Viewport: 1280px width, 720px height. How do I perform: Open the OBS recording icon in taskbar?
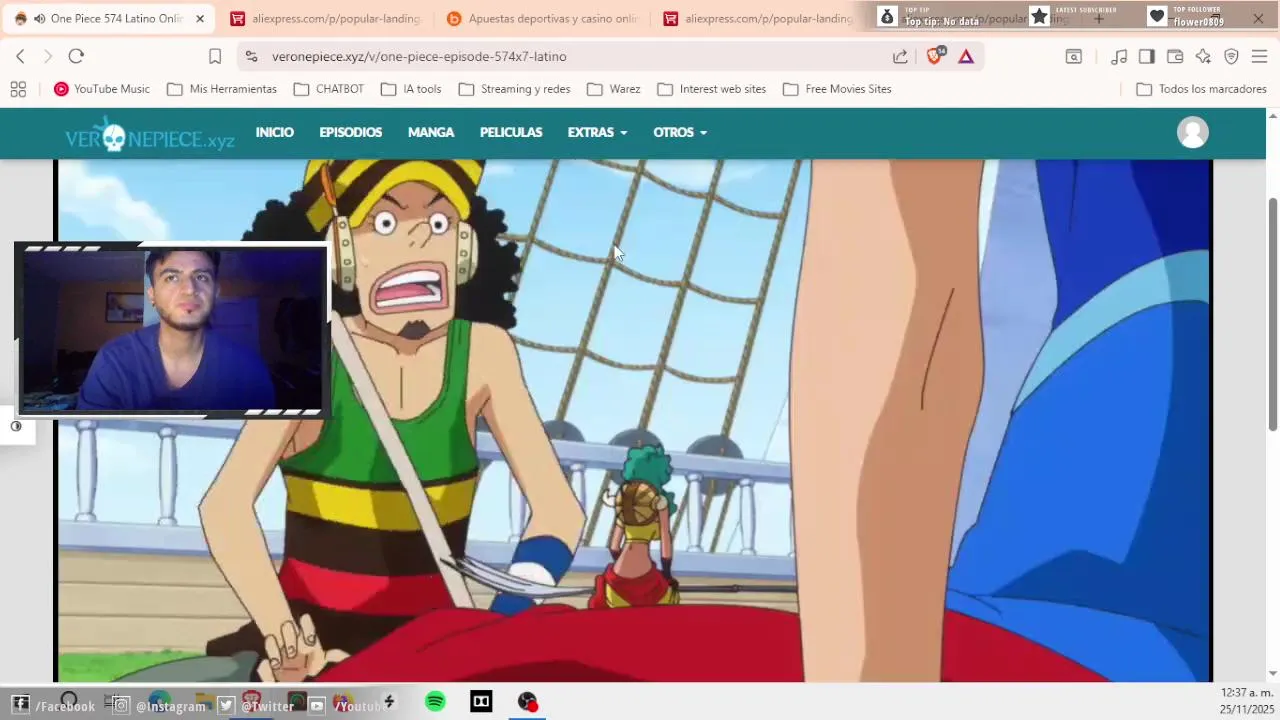click(528, 702)
